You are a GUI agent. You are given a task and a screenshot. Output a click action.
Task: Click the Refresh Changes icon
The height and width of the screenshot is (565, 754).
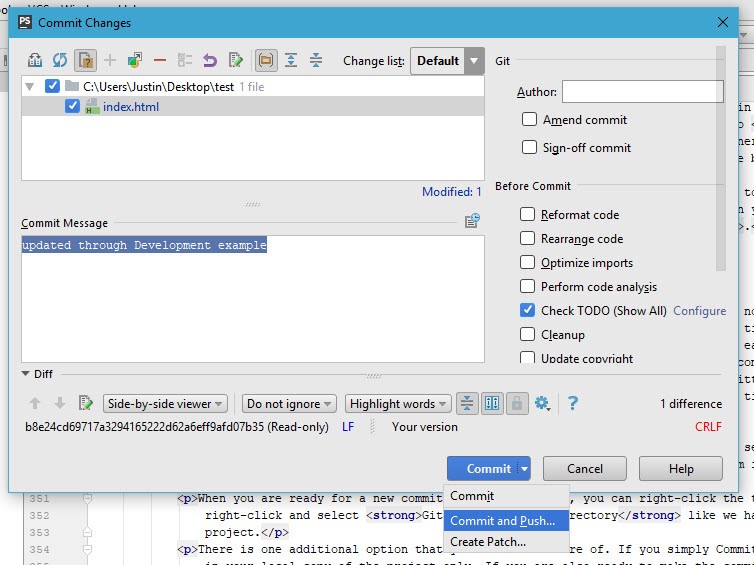pyautogui.click(x=60, y=60)
